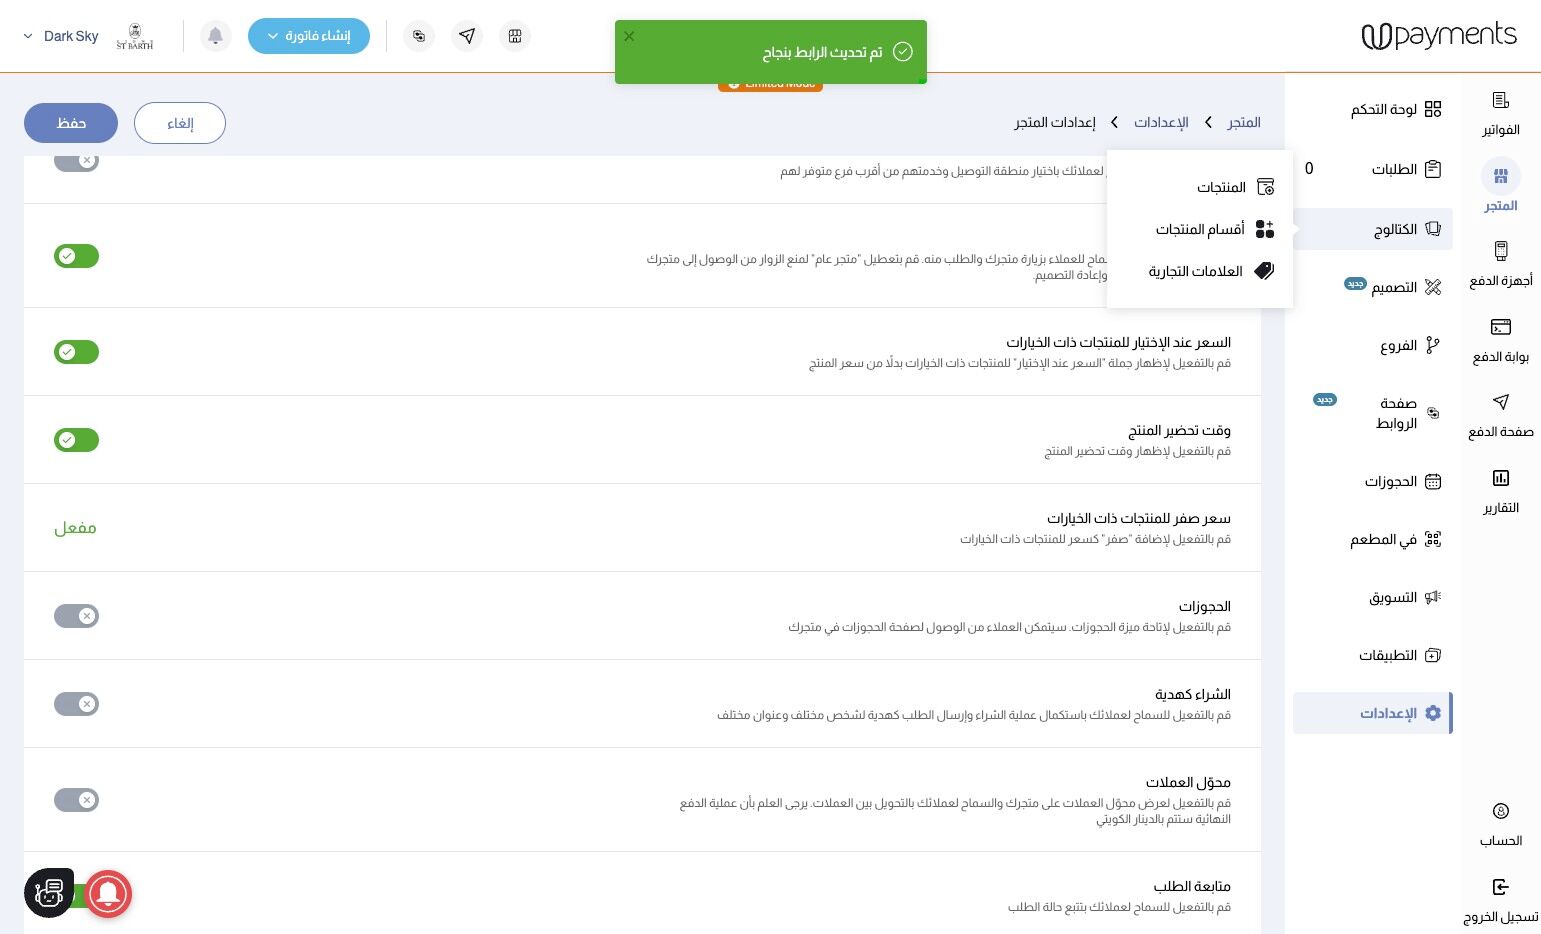Open لوحة التحكم dashboard icon
1541x934 pixels.
[x=1433, y=109]
